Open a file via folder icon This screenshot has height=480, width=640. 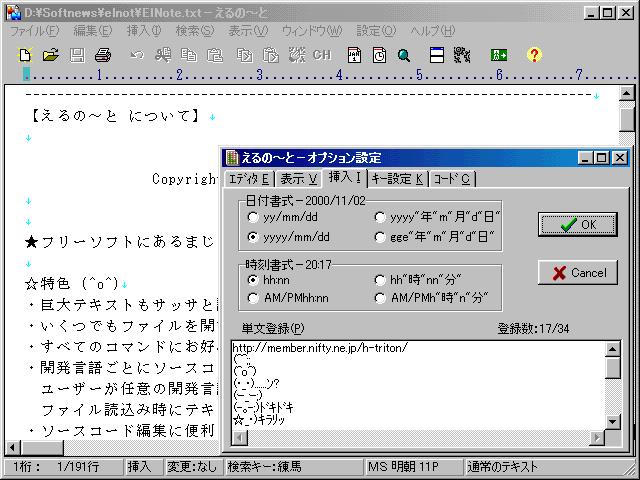click(51, 55)
